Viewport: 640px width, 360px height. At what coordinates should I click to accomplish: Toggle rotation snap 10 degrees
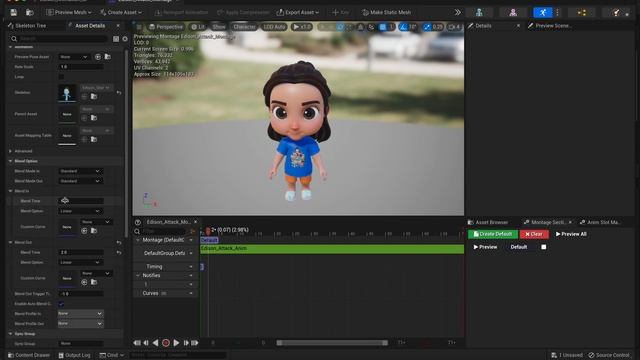(x=408, y=27)
